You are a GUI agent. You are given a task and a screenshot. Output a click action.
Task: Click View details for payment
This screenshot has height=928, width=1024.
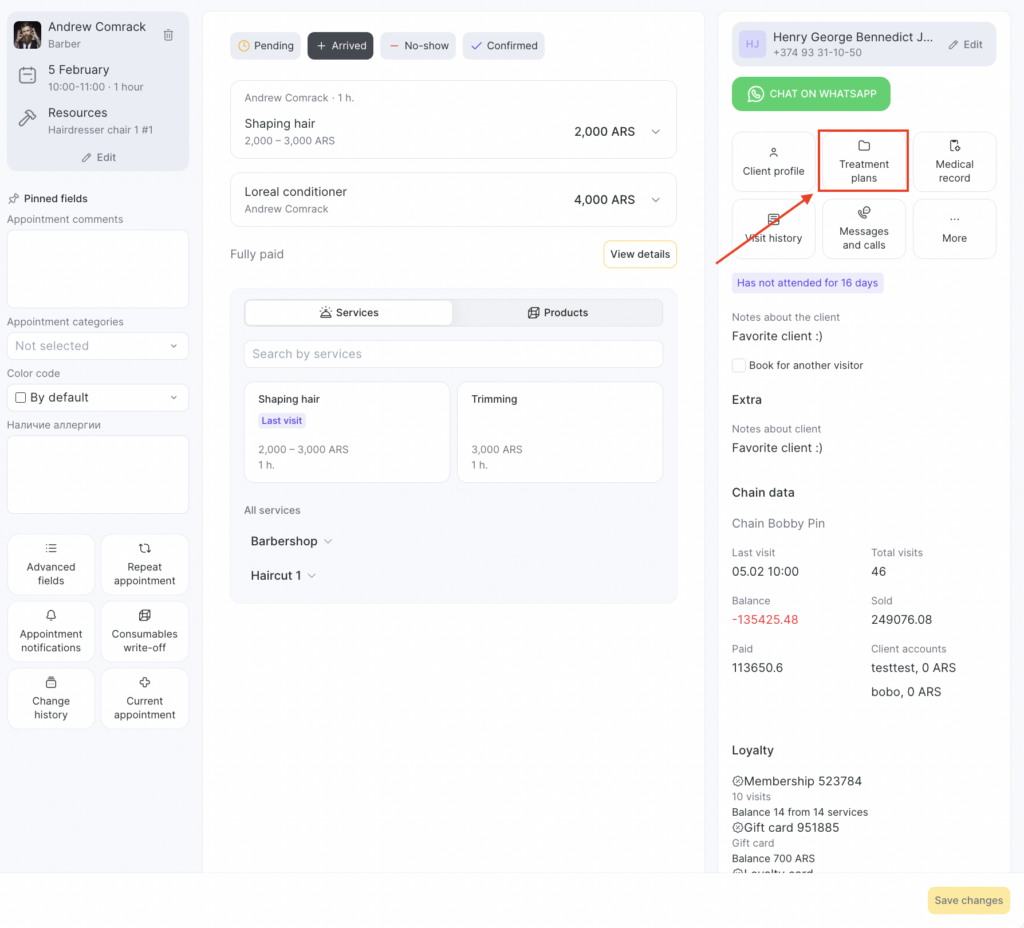coord(639,254)
